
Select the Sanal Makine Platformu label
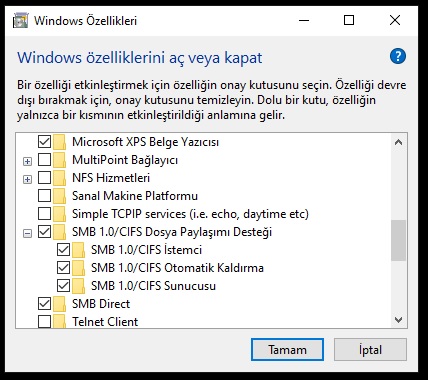(135, 196)
